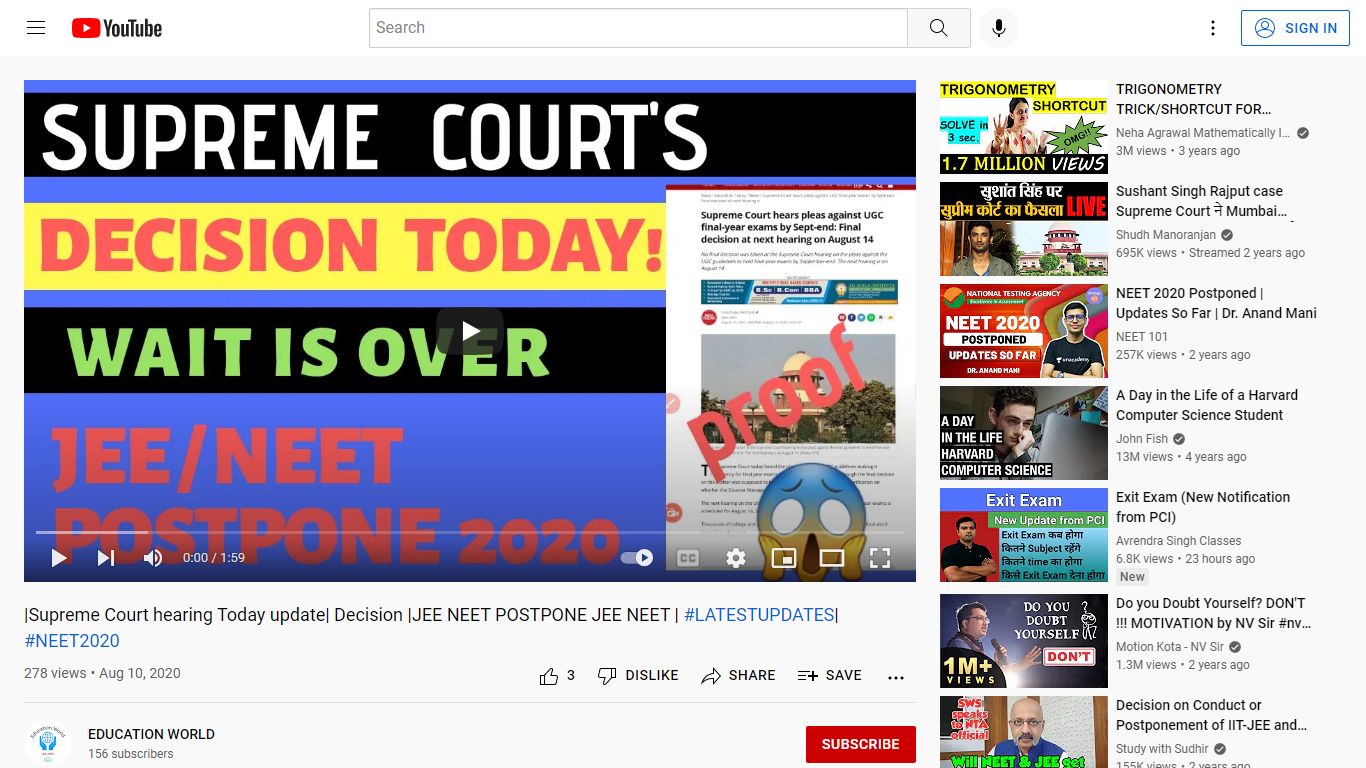The width and height of the screenshot is (1366, 768).
Task: Open Exit Exam New Notification title
Action: pos(1203,507)
